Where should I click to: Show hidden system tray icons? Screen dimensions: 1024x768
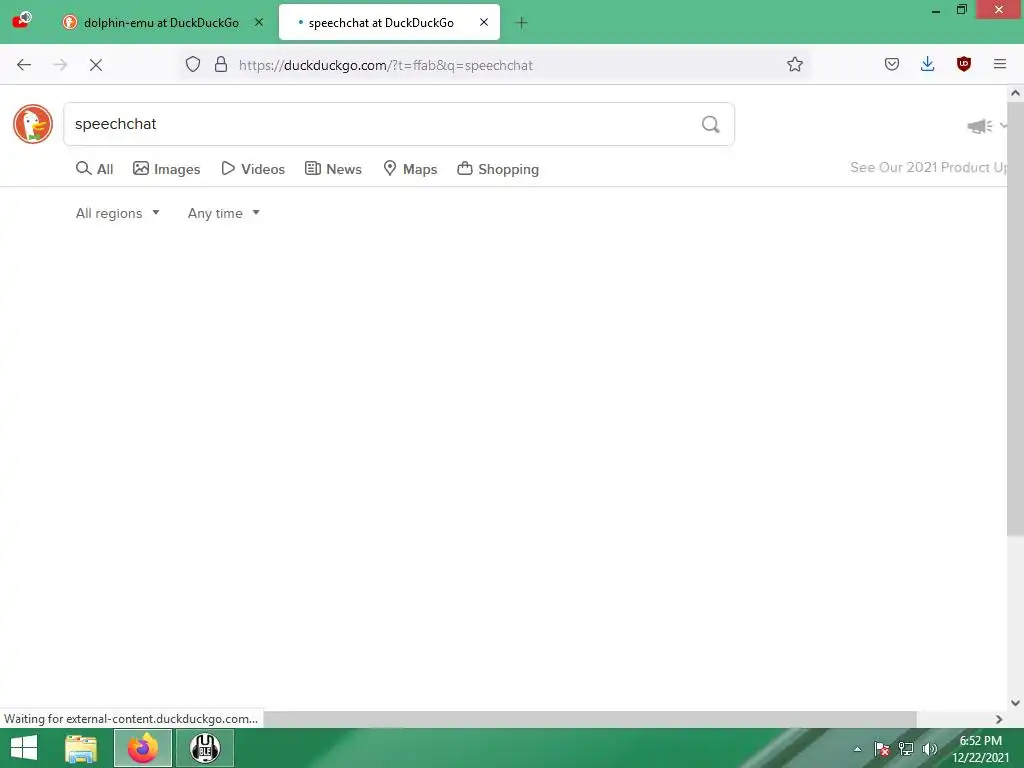point(857,750)
